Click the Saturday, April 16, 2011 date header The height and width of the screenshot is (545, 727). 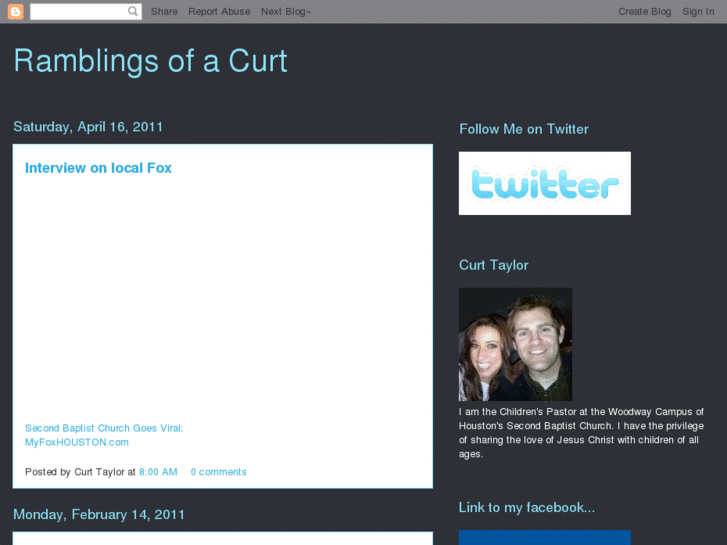click(88, 127)
